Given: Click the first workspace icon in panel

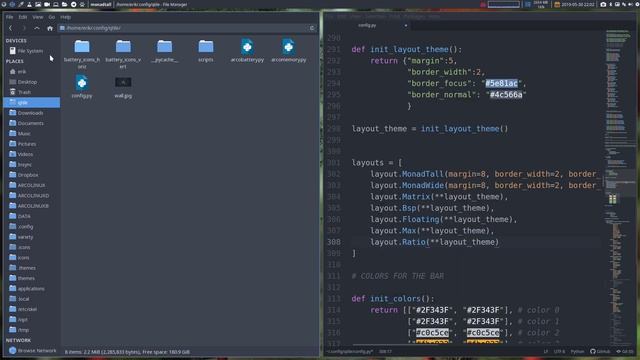Looking at the screenshot, I should point(4,4).
